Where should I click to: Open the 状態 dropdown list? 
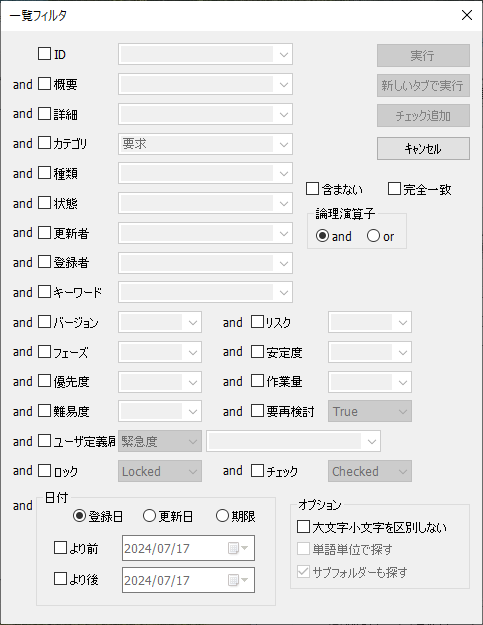[205, 203]
